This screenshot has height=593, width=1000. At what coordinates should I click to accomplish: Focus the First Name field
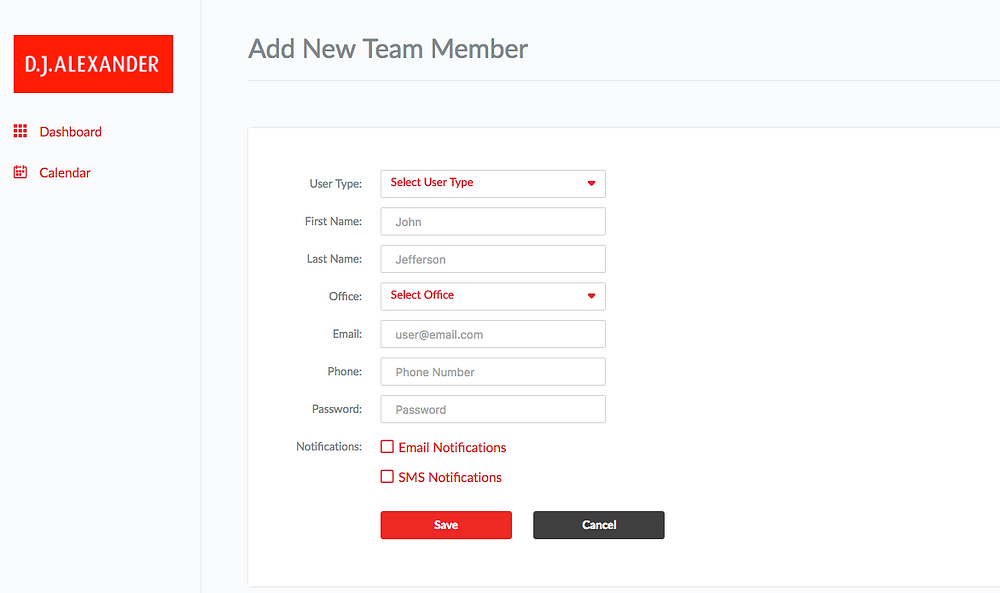point(493,221)
